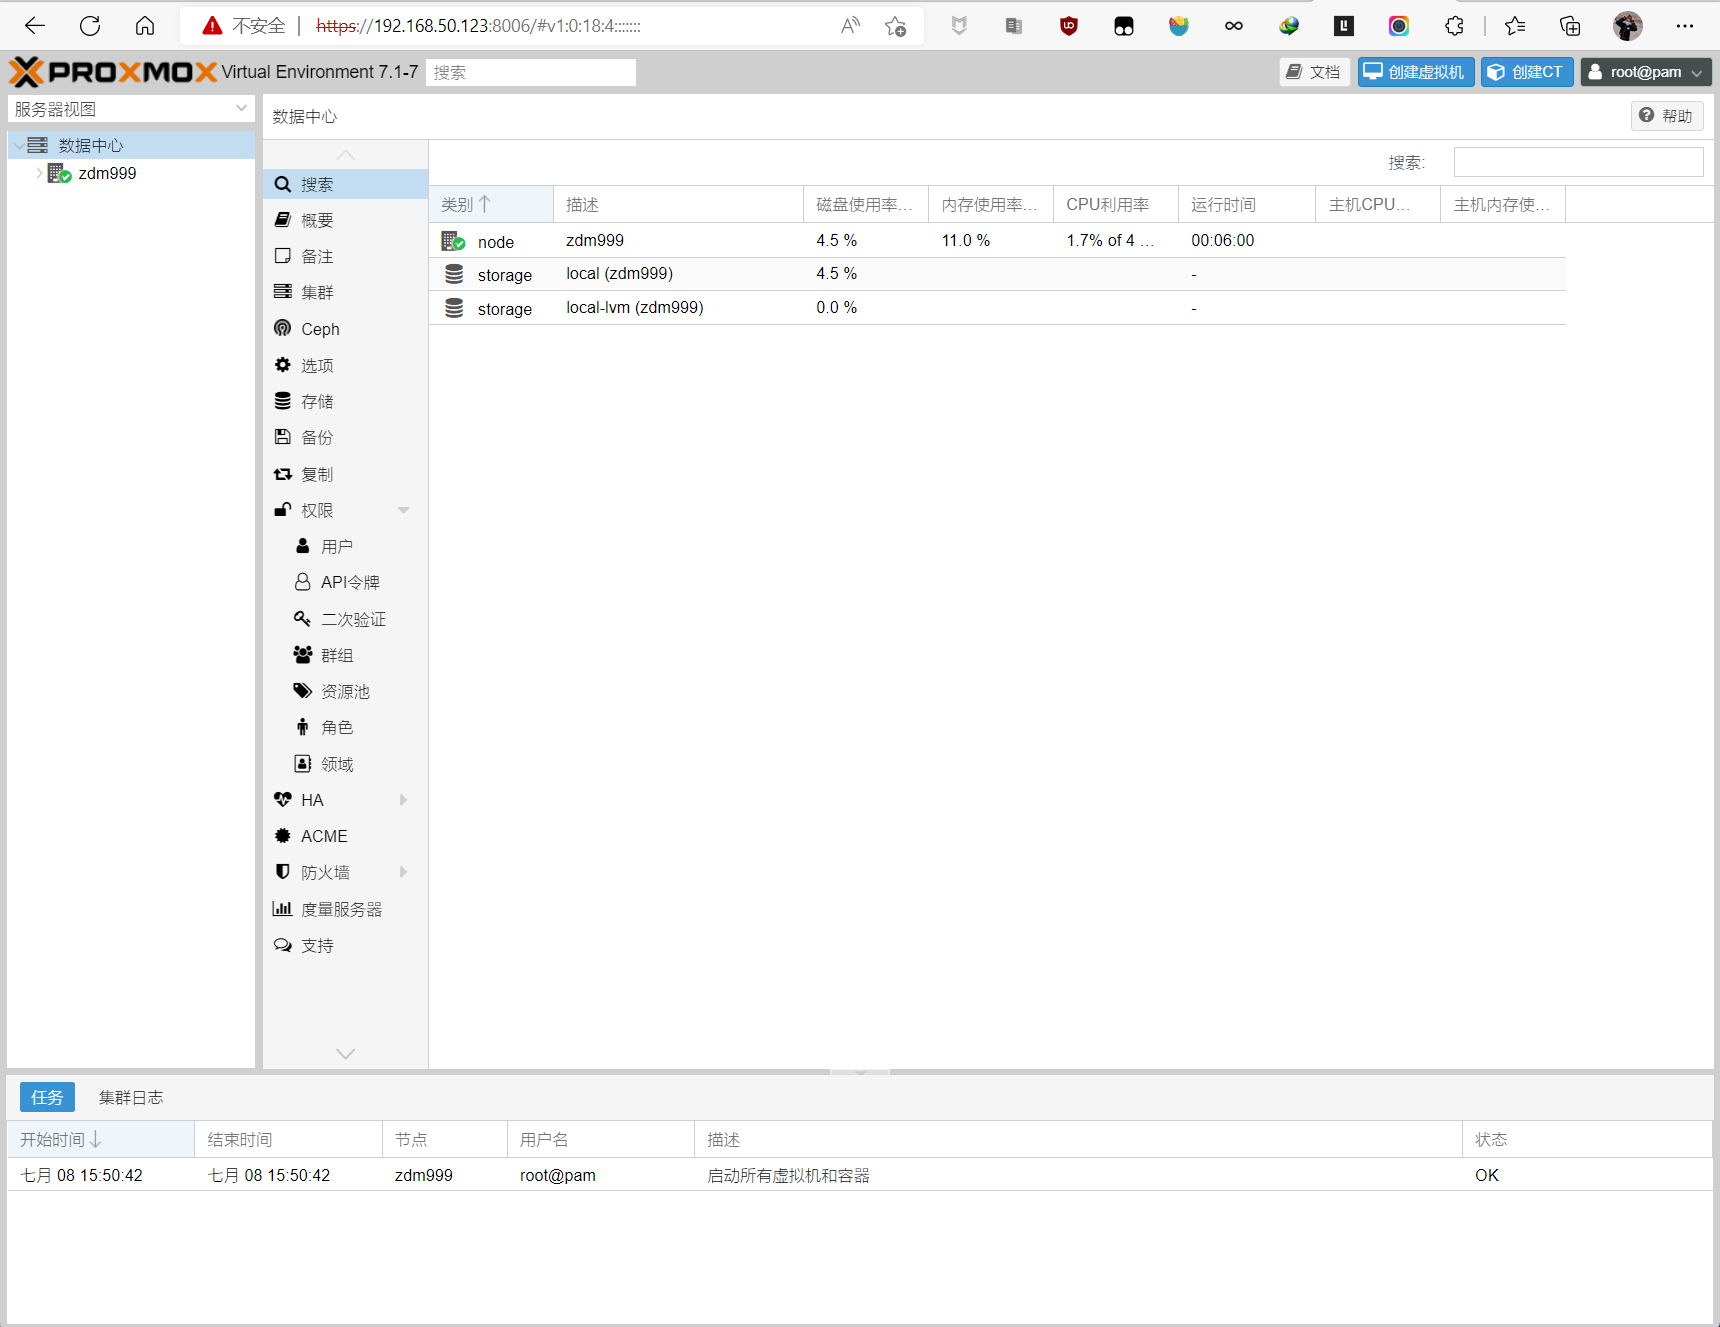Screen dimensions: 1720x1327
Task: Expand the zdm999 node in tree
Action: click(39, 173)
